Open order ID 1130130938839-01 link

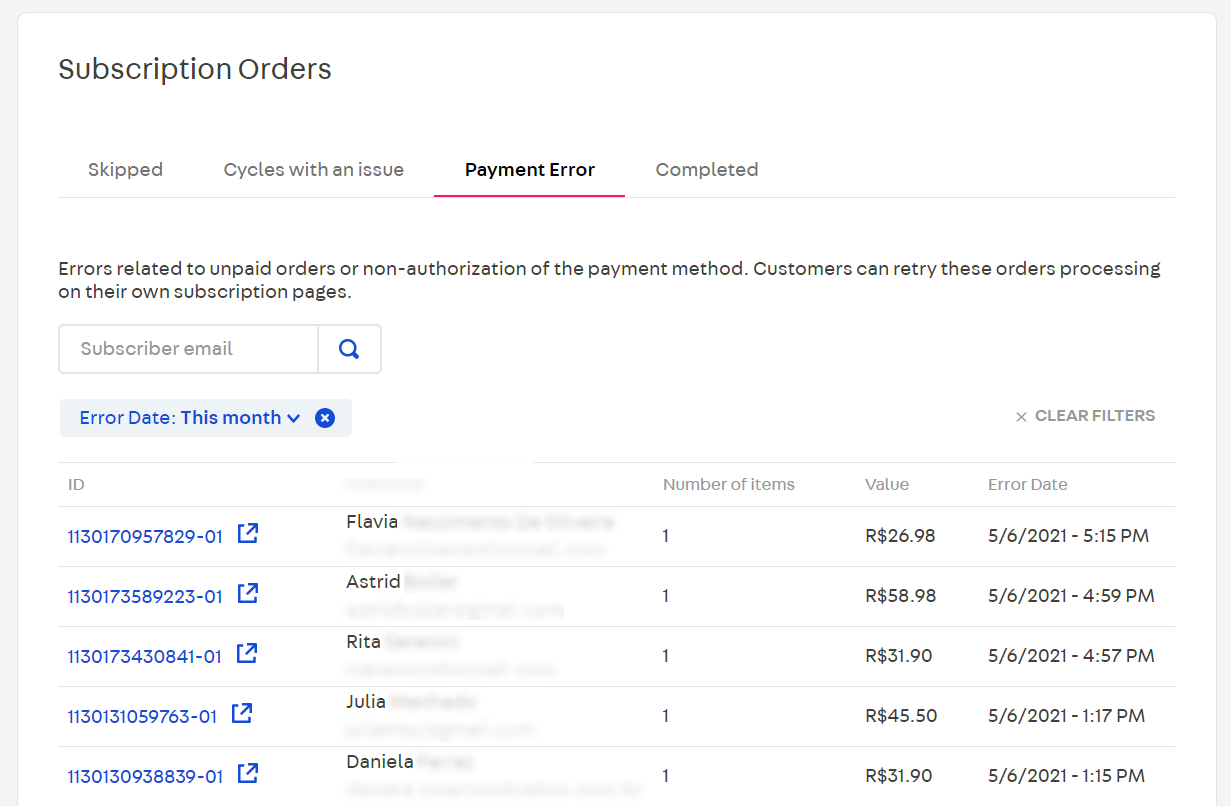tap(145, 777)
